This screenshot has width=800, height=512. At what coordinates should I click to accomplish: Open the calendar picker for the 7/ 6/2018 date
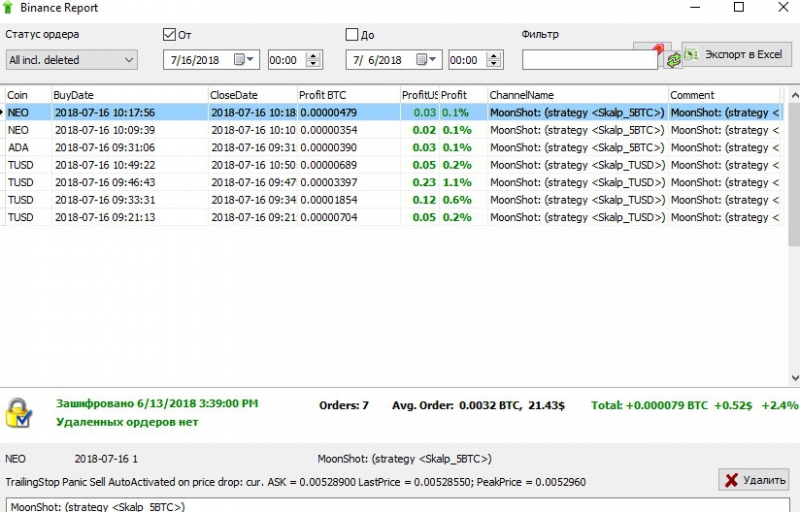pos(427,60)
